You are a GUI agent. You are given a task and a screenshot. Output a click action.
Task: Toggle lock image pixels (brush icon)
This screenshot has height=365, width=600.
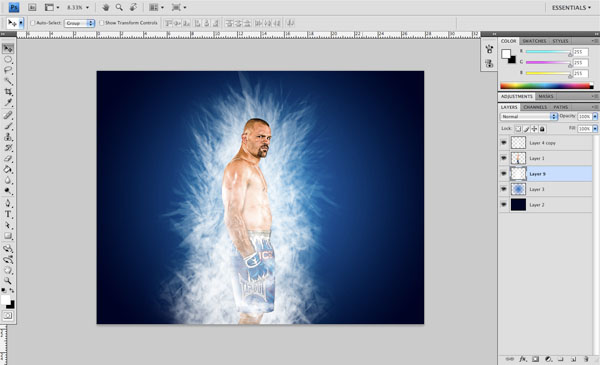click(x=527, y=129)
